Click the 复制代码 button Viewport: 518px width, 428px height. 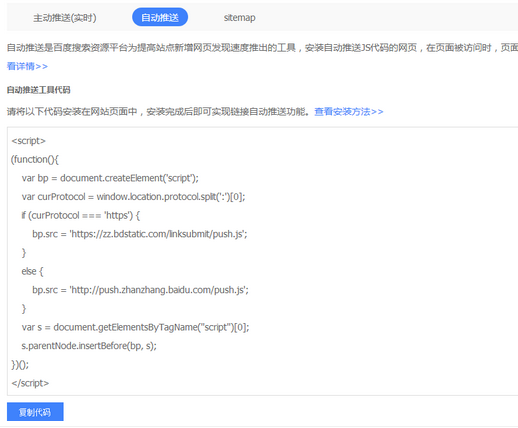(35, 412)
